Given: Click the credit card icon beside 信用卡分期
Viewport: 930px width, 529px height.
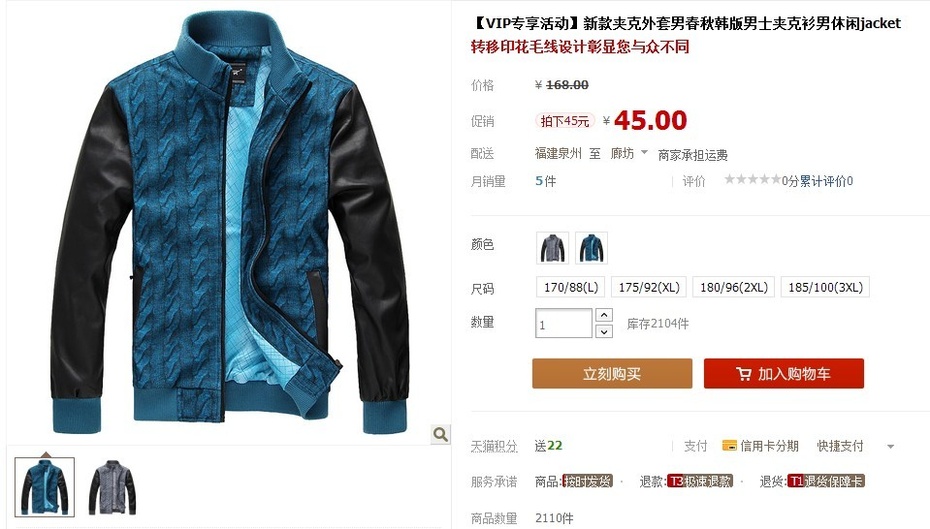Looking at the screenshot, I should (729, 445).
